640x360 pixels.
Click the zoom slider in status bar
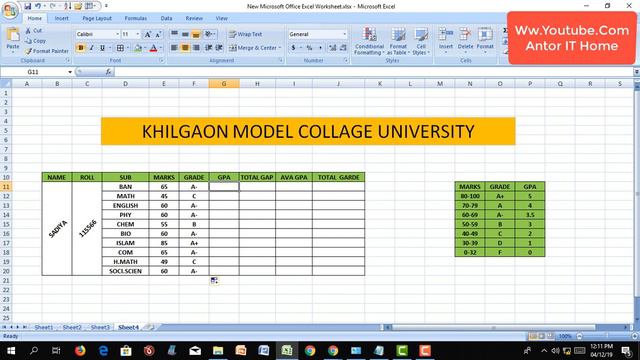point(607,336)
